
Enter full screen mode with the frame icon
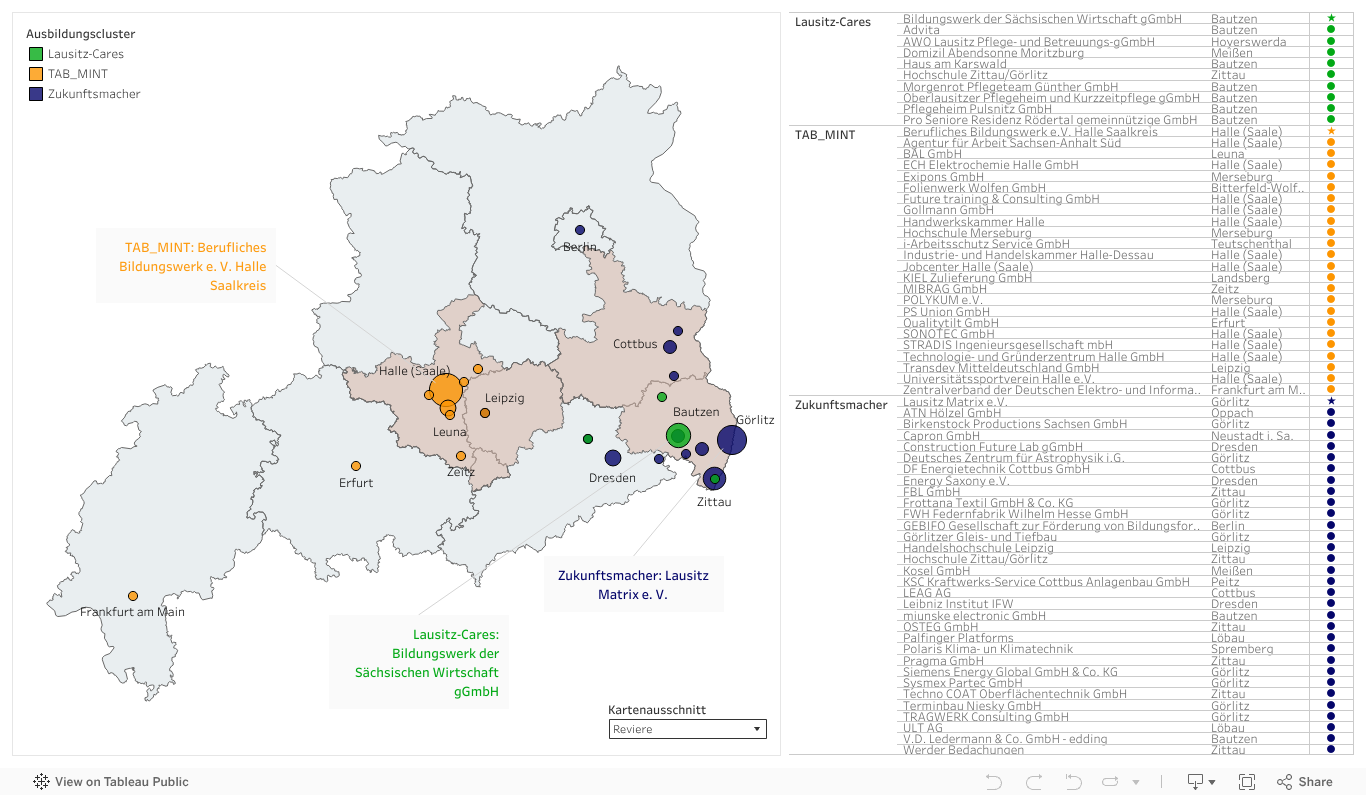click(x=1247, y=782)
